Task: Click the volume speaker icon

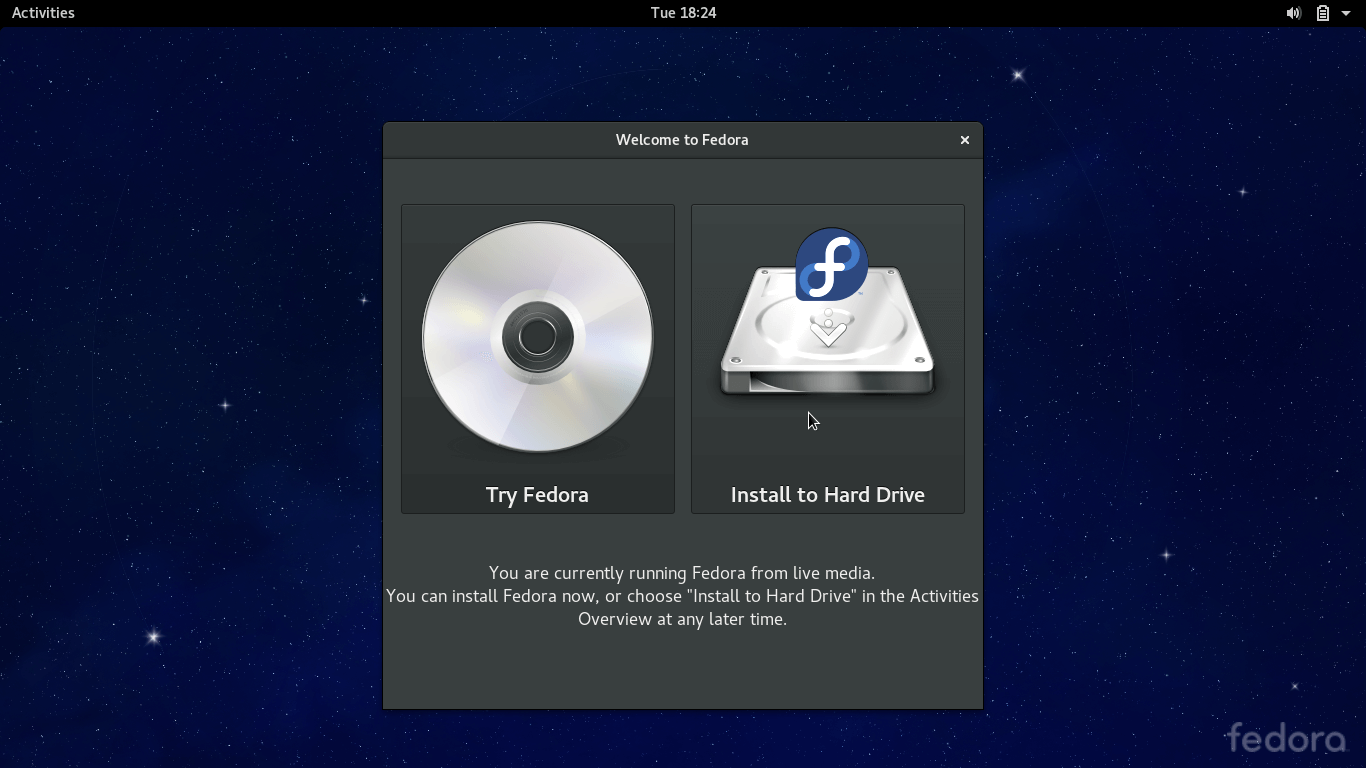Action: tap(1293, 13)
